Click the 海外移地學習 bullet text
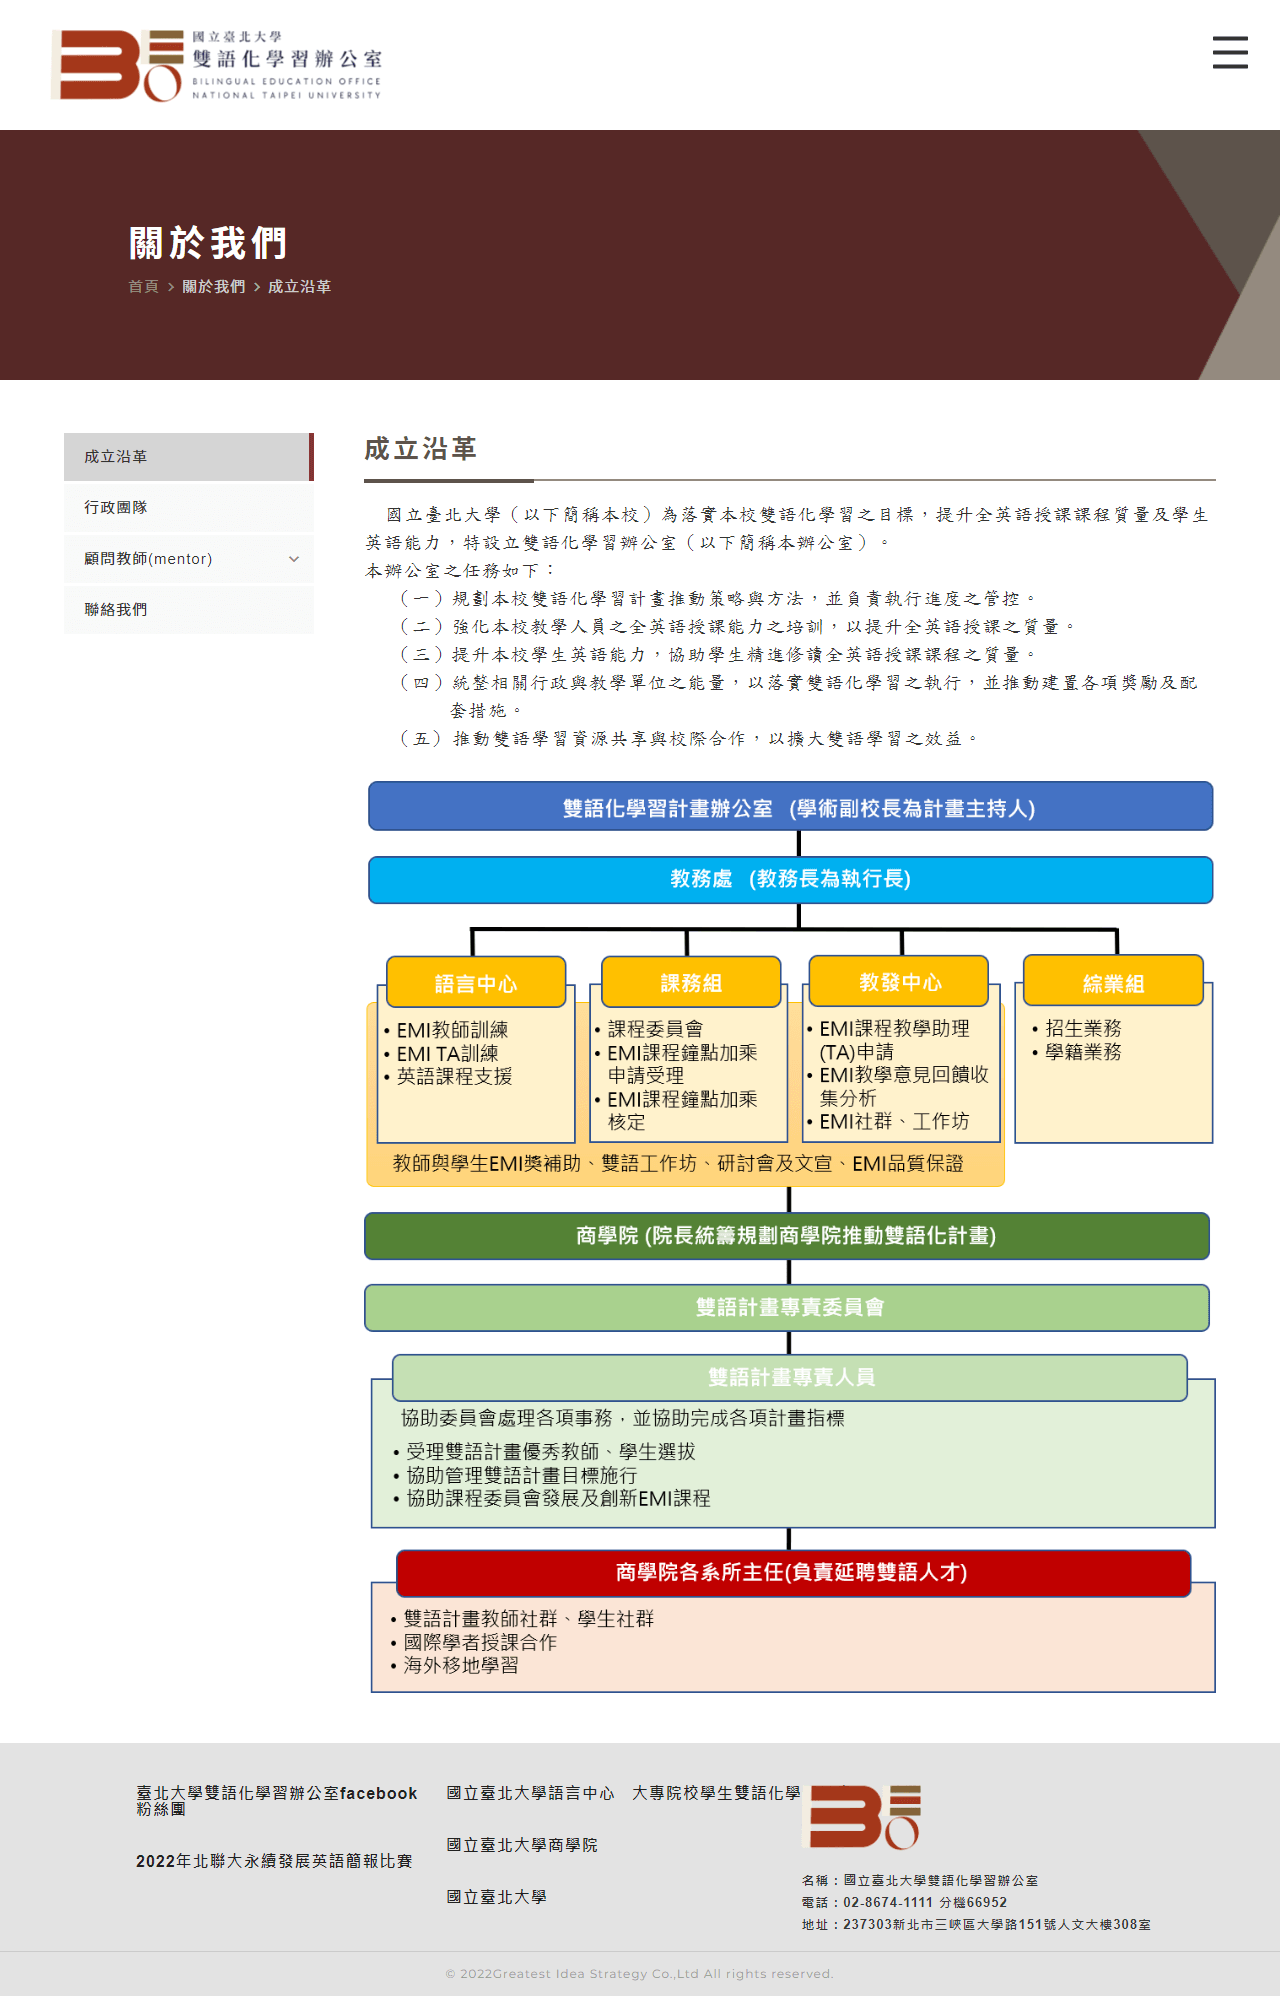The width and height of the screenshot is (1280, 1996). 461,1665
